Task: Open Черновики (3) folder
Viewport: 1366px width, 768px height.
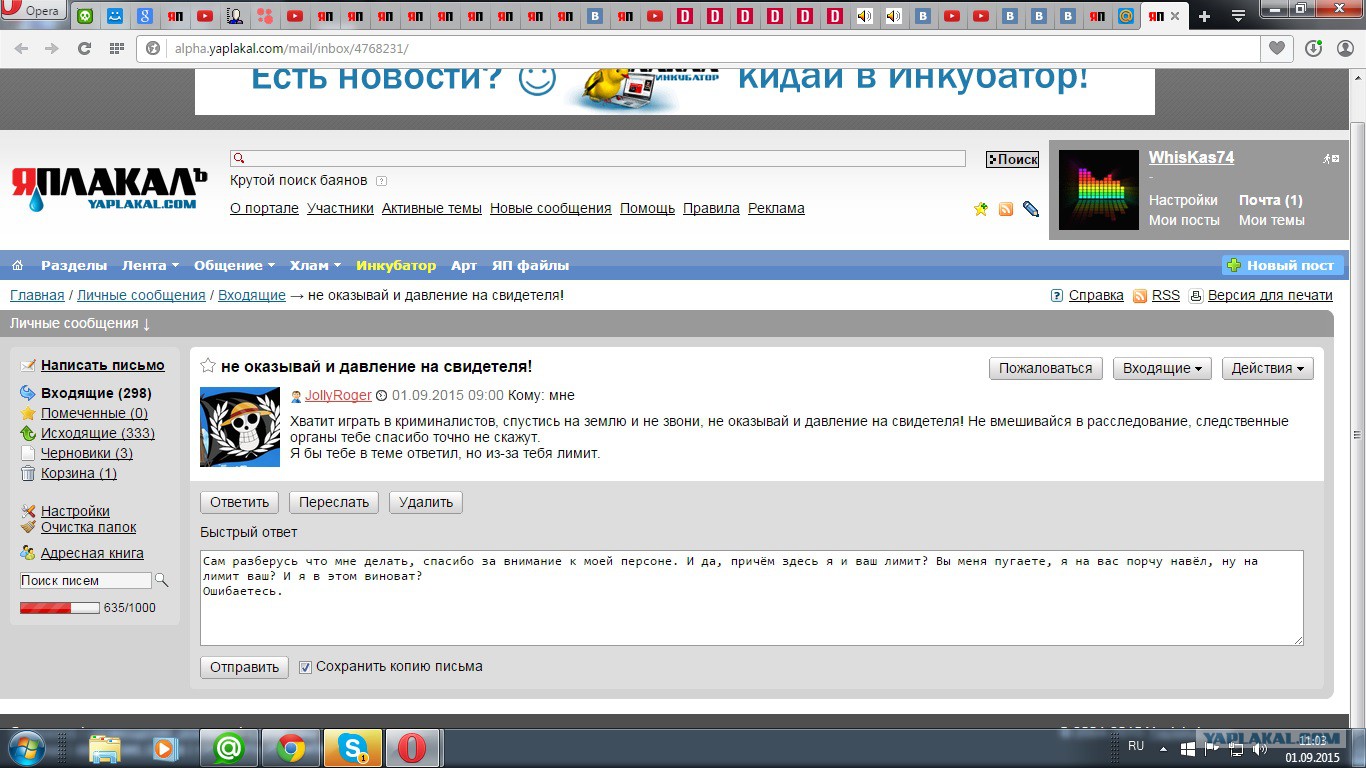Action: pyautogui.click(x=87, y=453)
